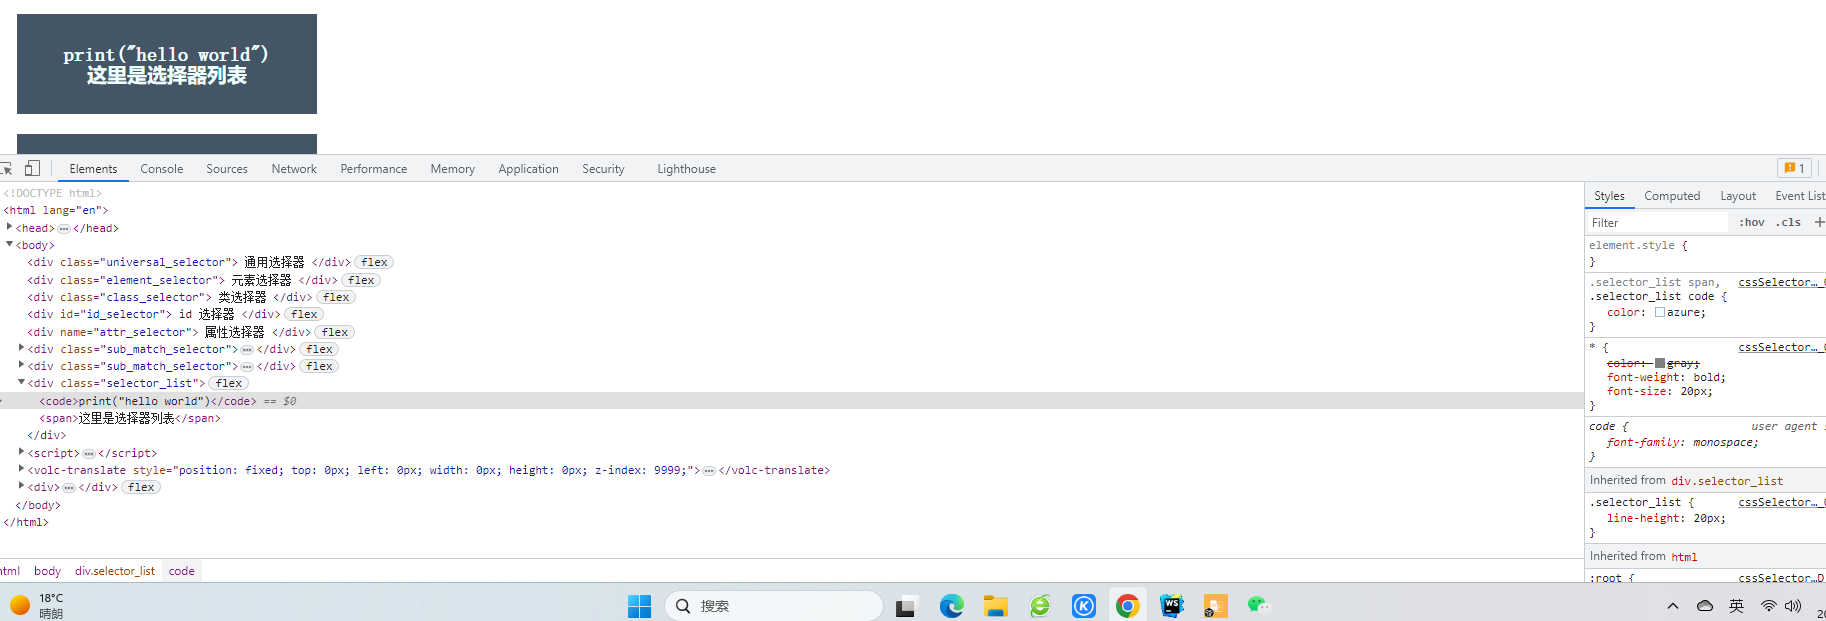
Task: Expand the last collapsed div node
Action: coord(21,486)
